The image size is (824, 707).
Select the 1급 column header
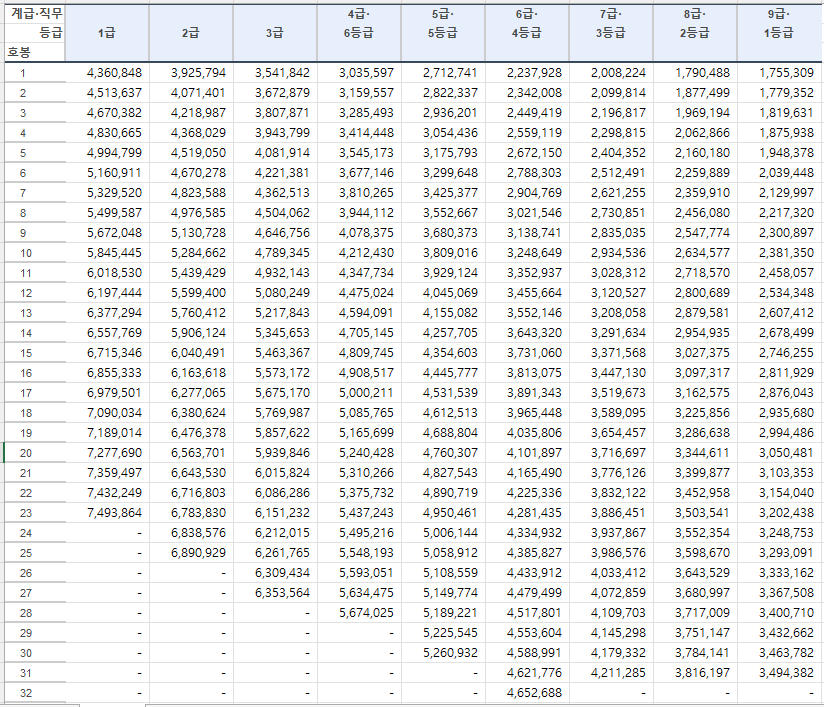[x=107, y=33]
